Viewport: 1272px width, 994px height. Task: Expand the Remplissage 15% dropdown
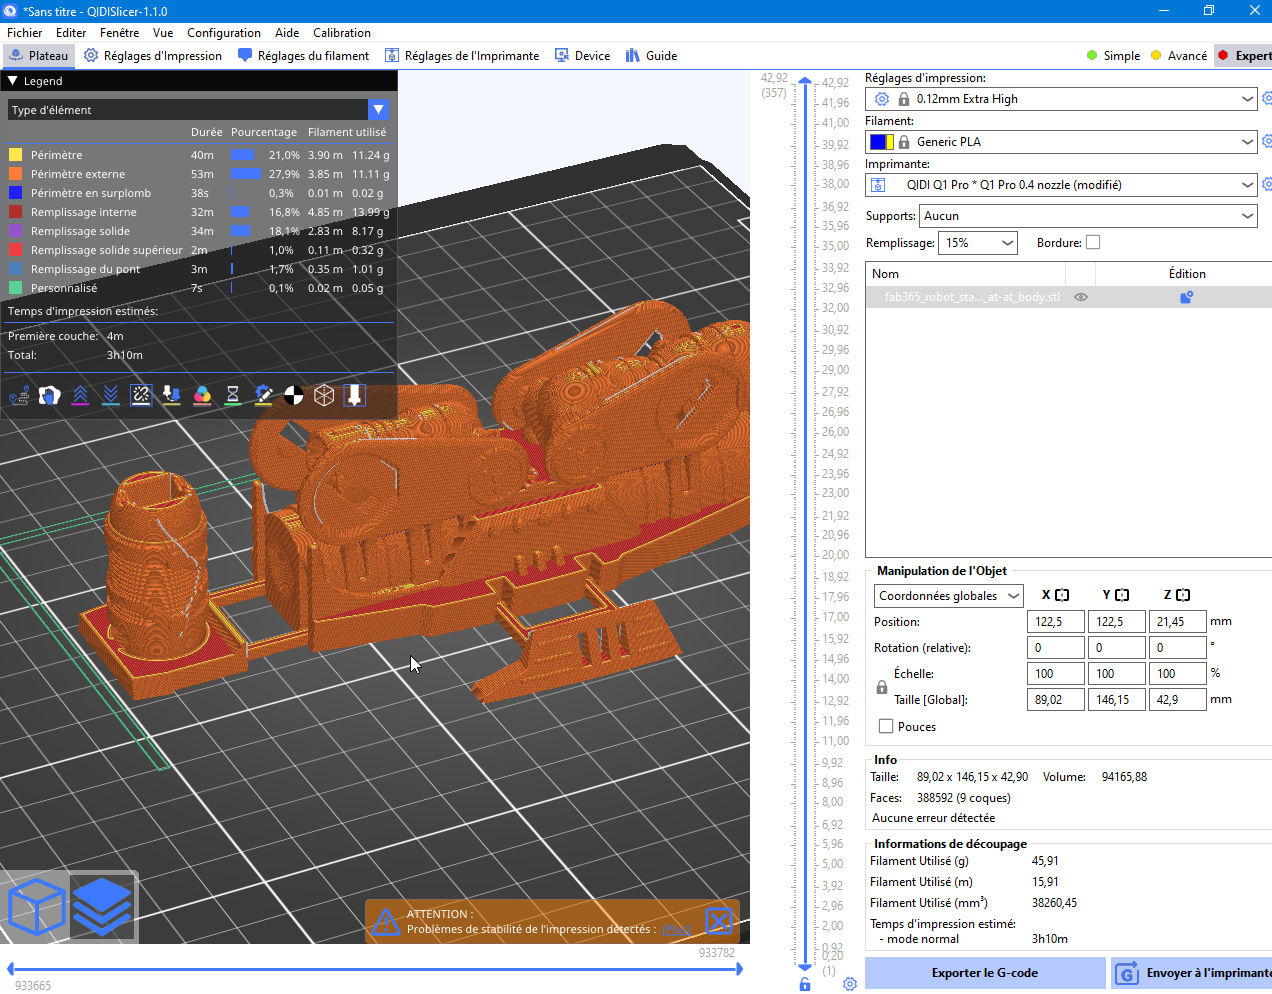(977, 243)
